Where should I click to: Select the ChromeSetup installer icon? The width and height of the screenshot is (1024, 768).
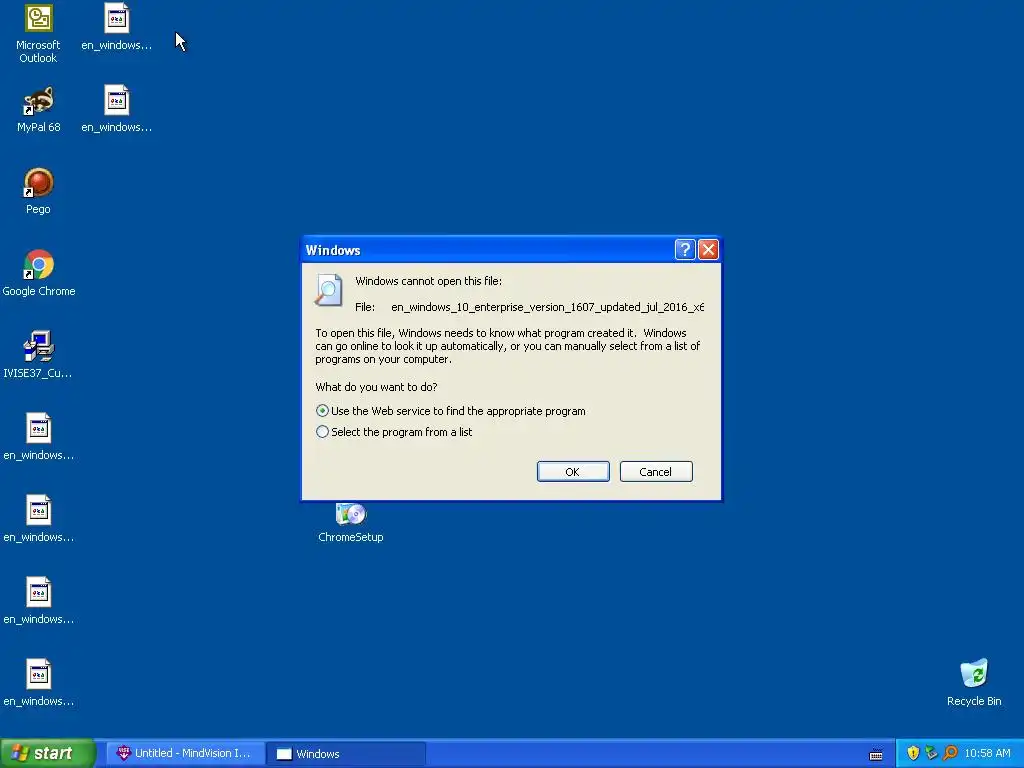pyautogui.click(x=351, y=522)
